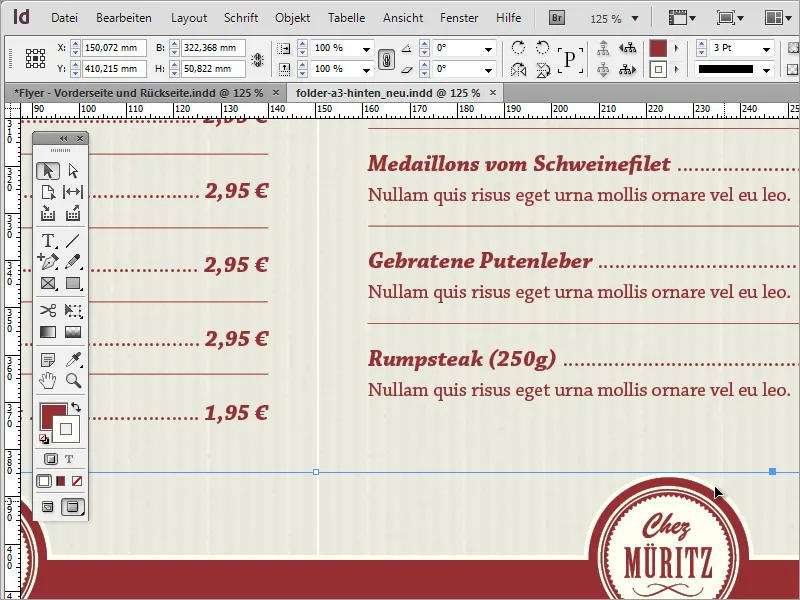Image resolution: width=800 pixels, height=600 pixels.
Task: Select the Rectangle tool
Action: 73,283
